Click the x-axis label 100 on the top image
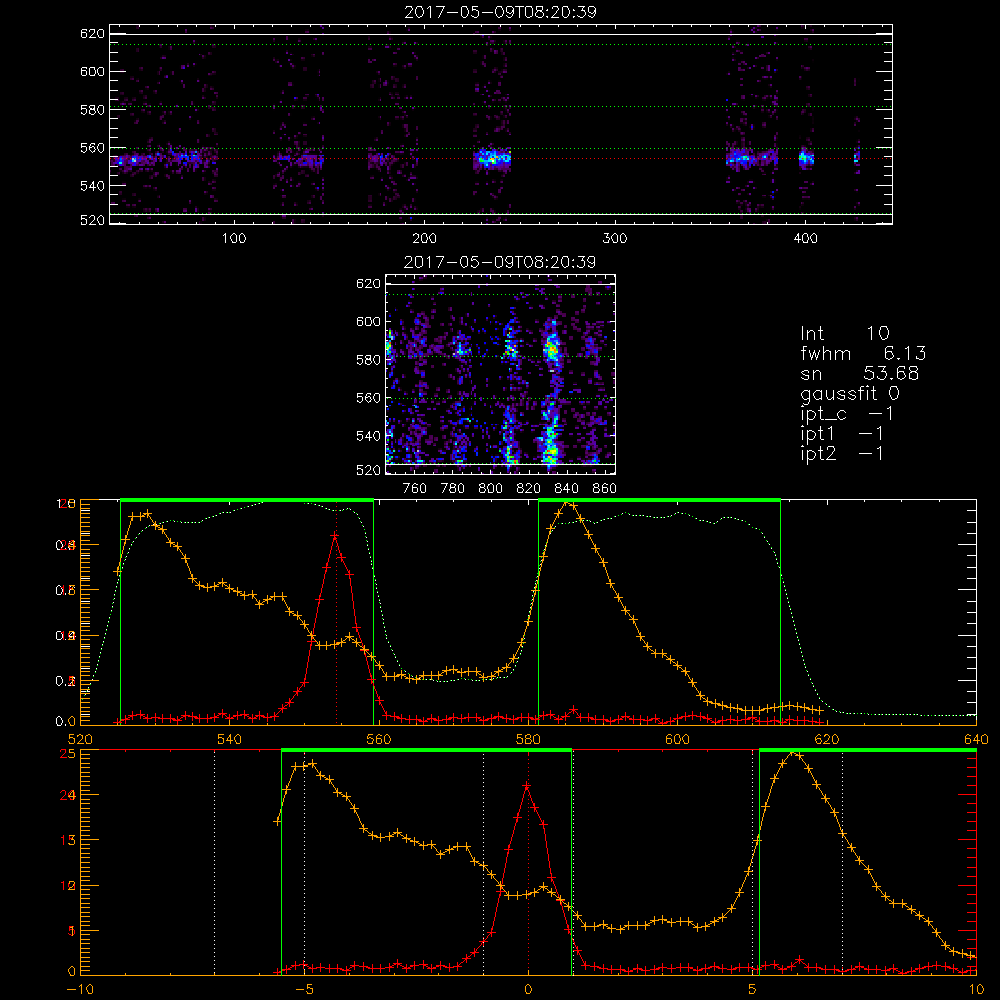The image size is (1000, 1000). click(x=234, y=239)
